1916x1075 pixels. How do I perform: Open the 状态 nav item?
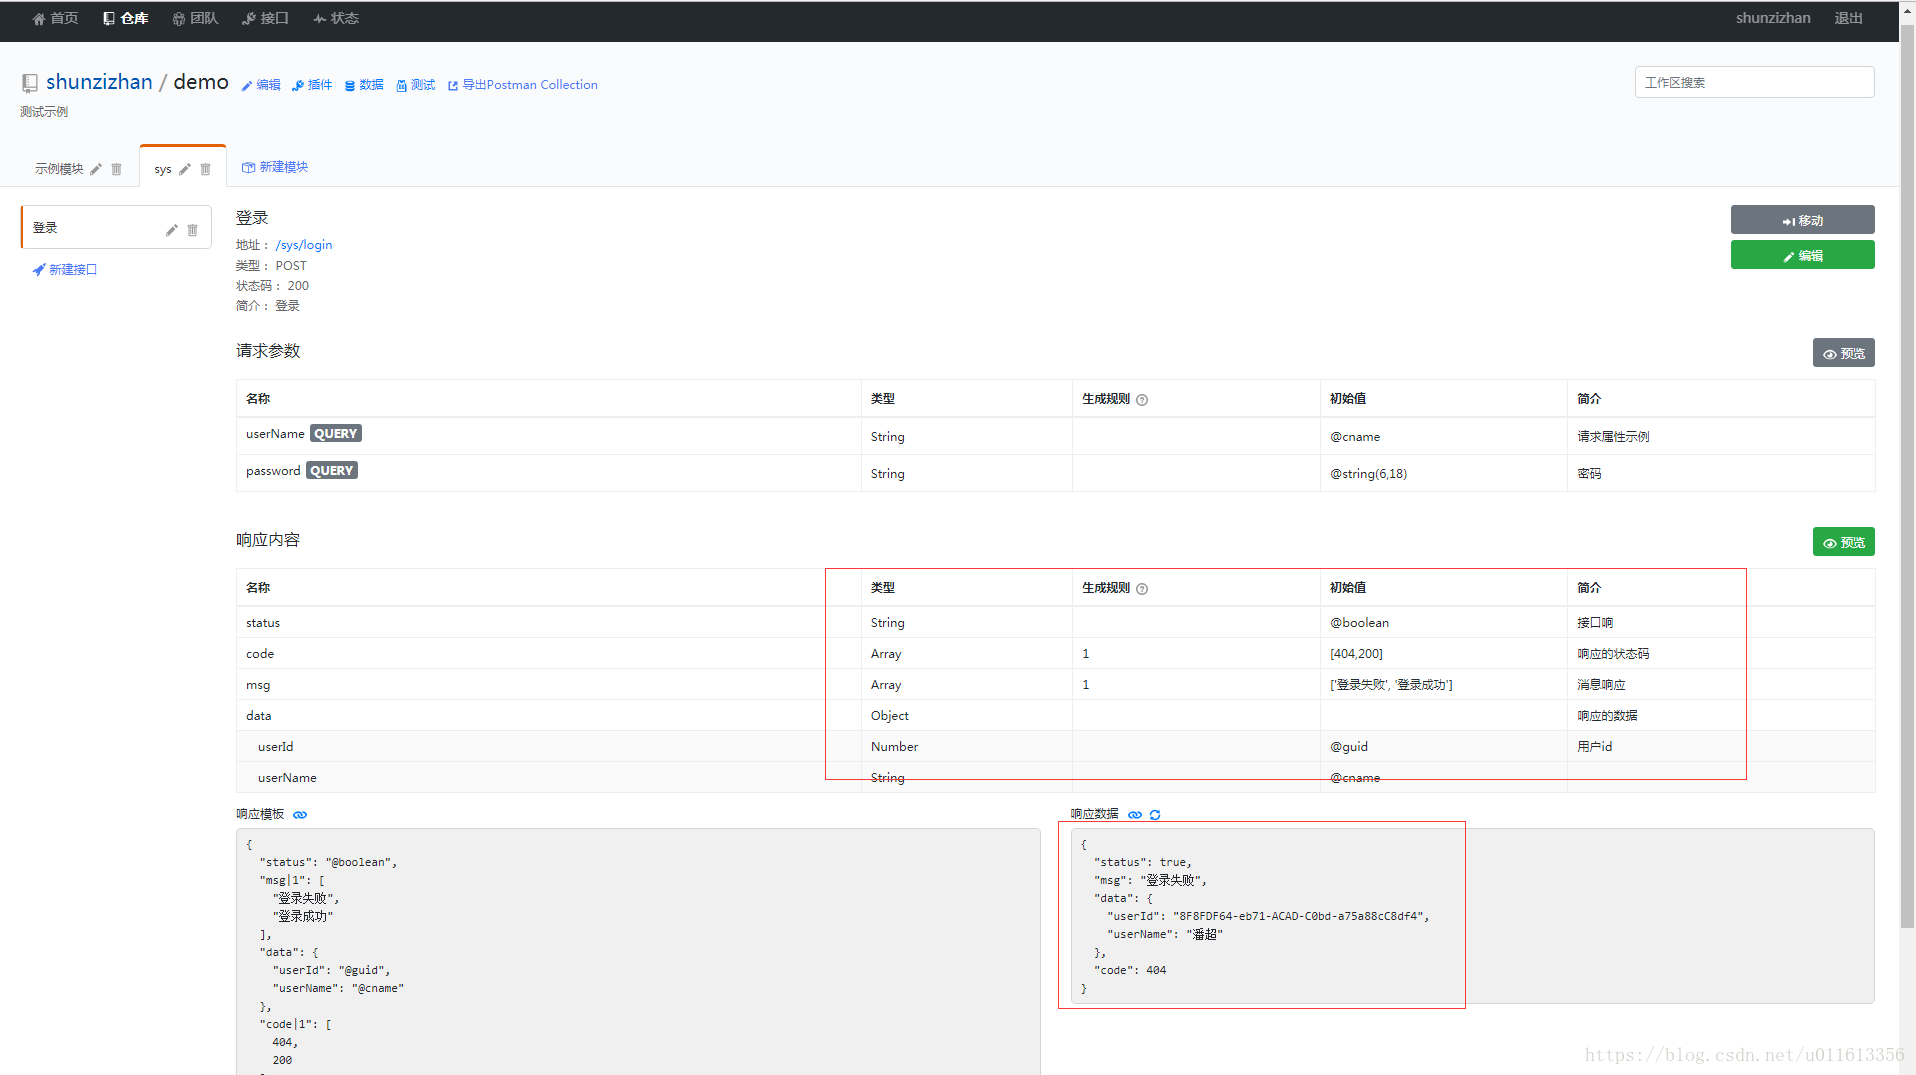click(336, 18)
